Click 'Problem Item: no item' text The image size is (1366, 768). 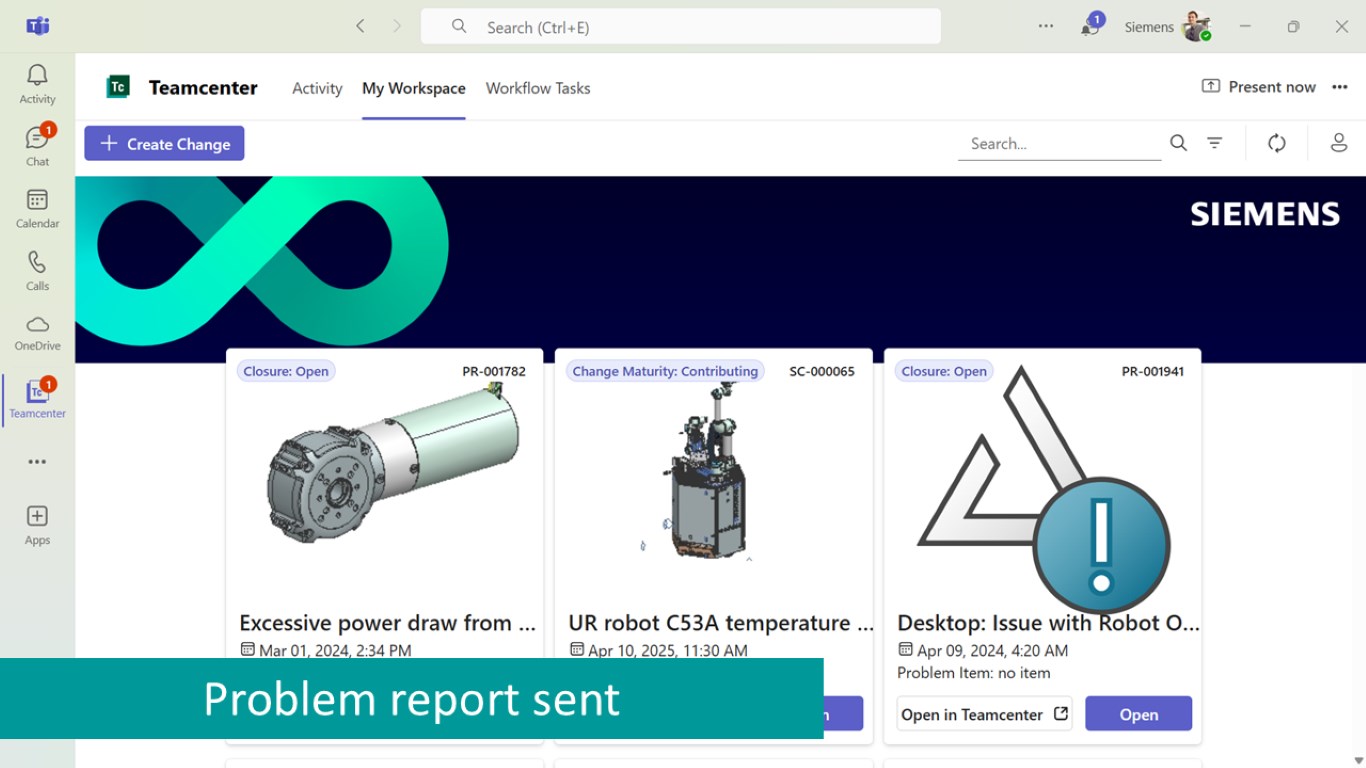(x=974, y=673)
